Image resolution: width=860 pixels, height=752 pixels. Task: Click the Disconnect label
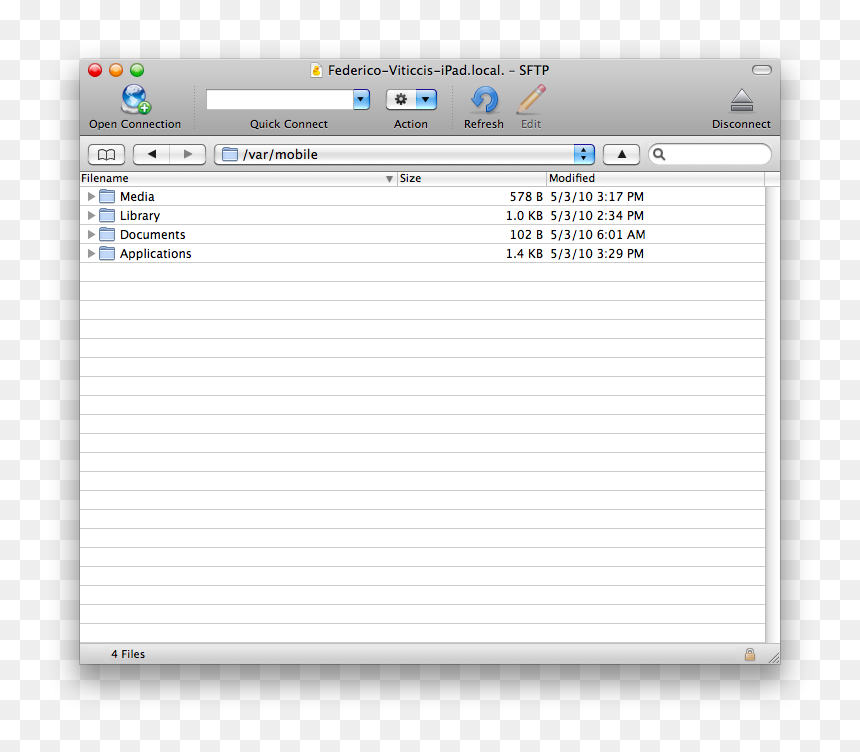coord(742,124)
